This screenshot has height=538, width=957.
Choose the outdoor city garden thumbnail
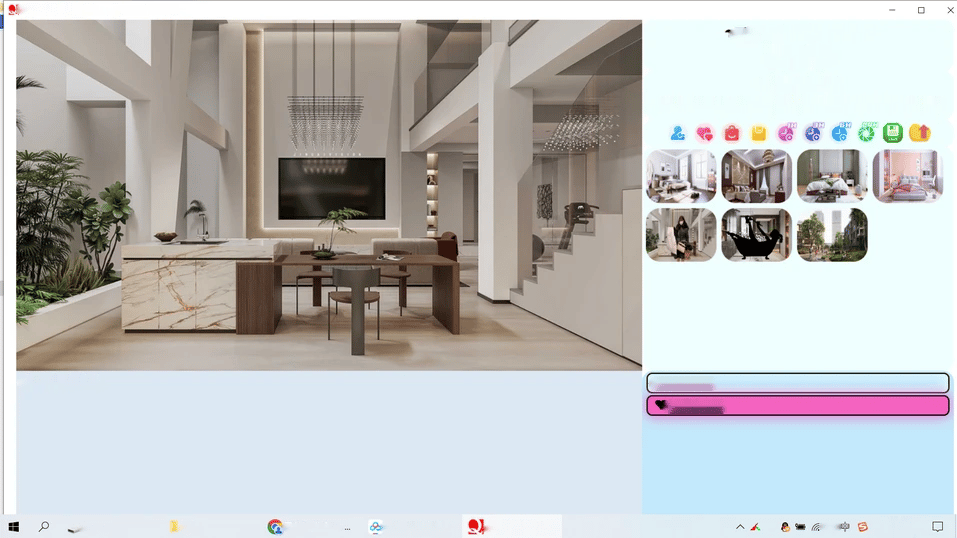click(832, 234)
